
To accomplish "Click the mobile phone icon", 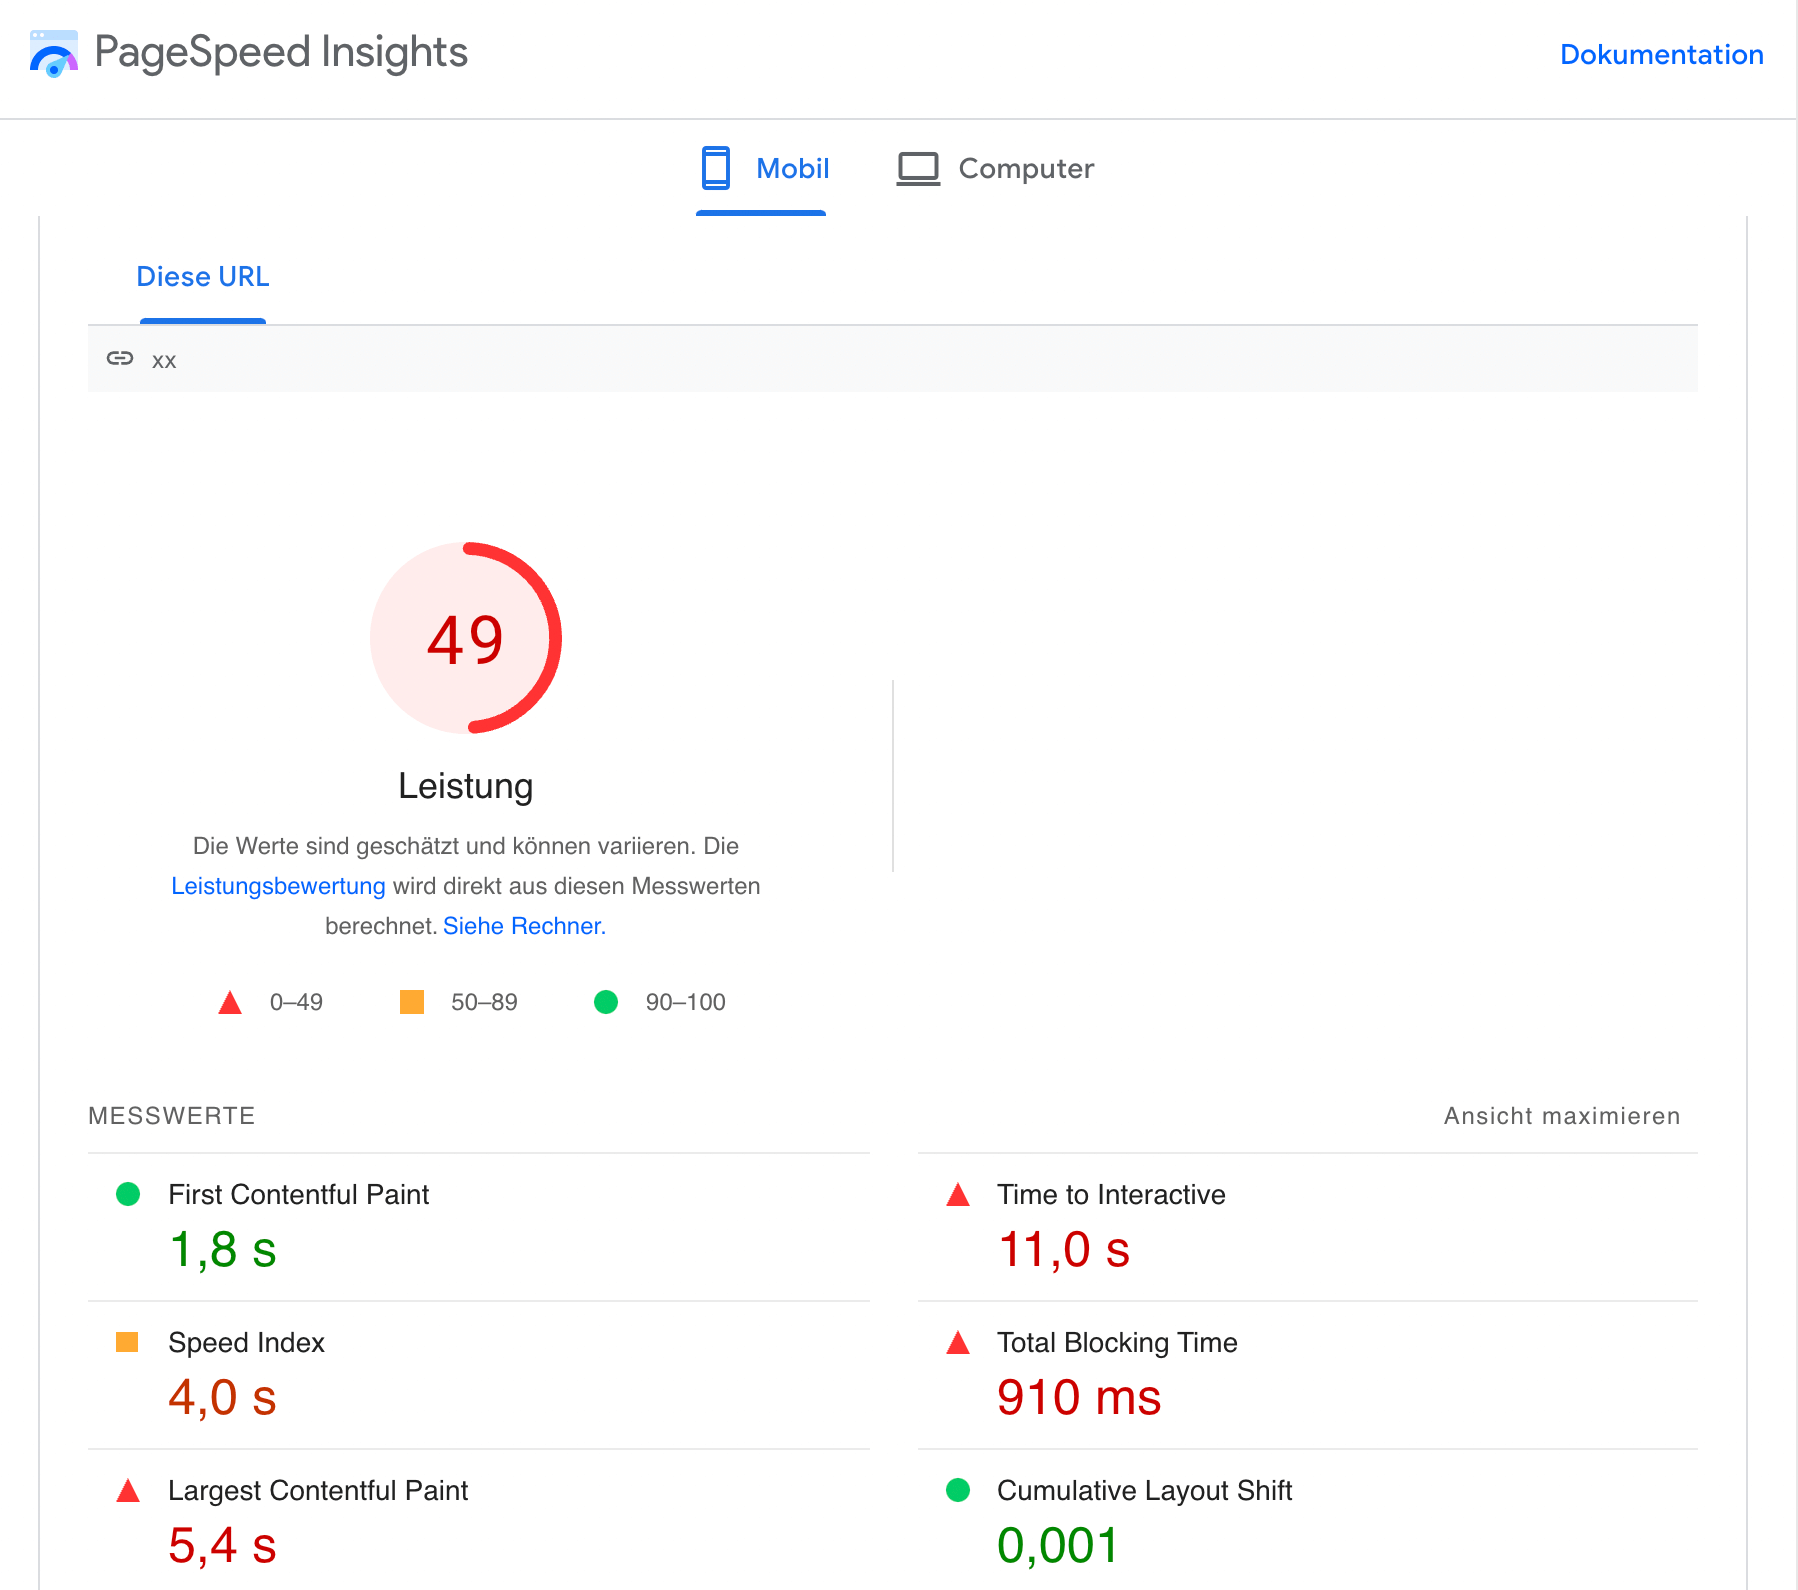I will (x=715, y=168).
